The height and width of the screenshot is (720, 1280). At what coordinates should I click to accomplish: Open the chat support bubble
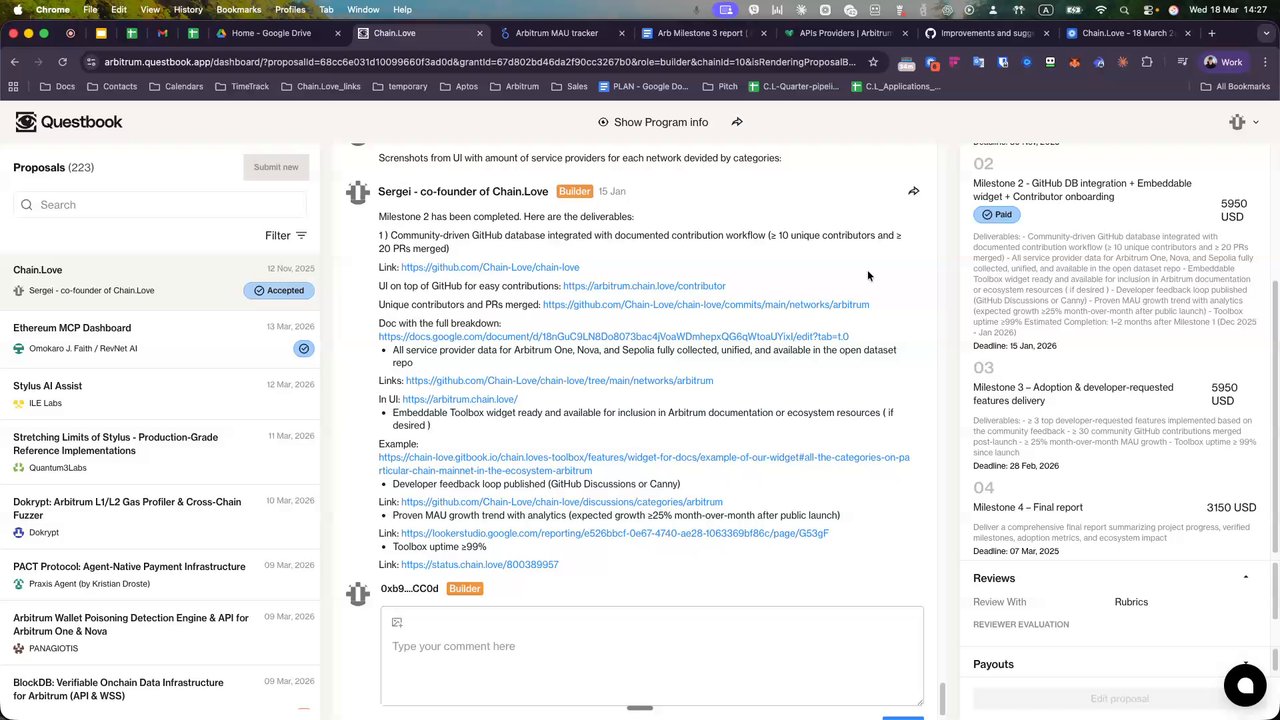point(1245,686)
